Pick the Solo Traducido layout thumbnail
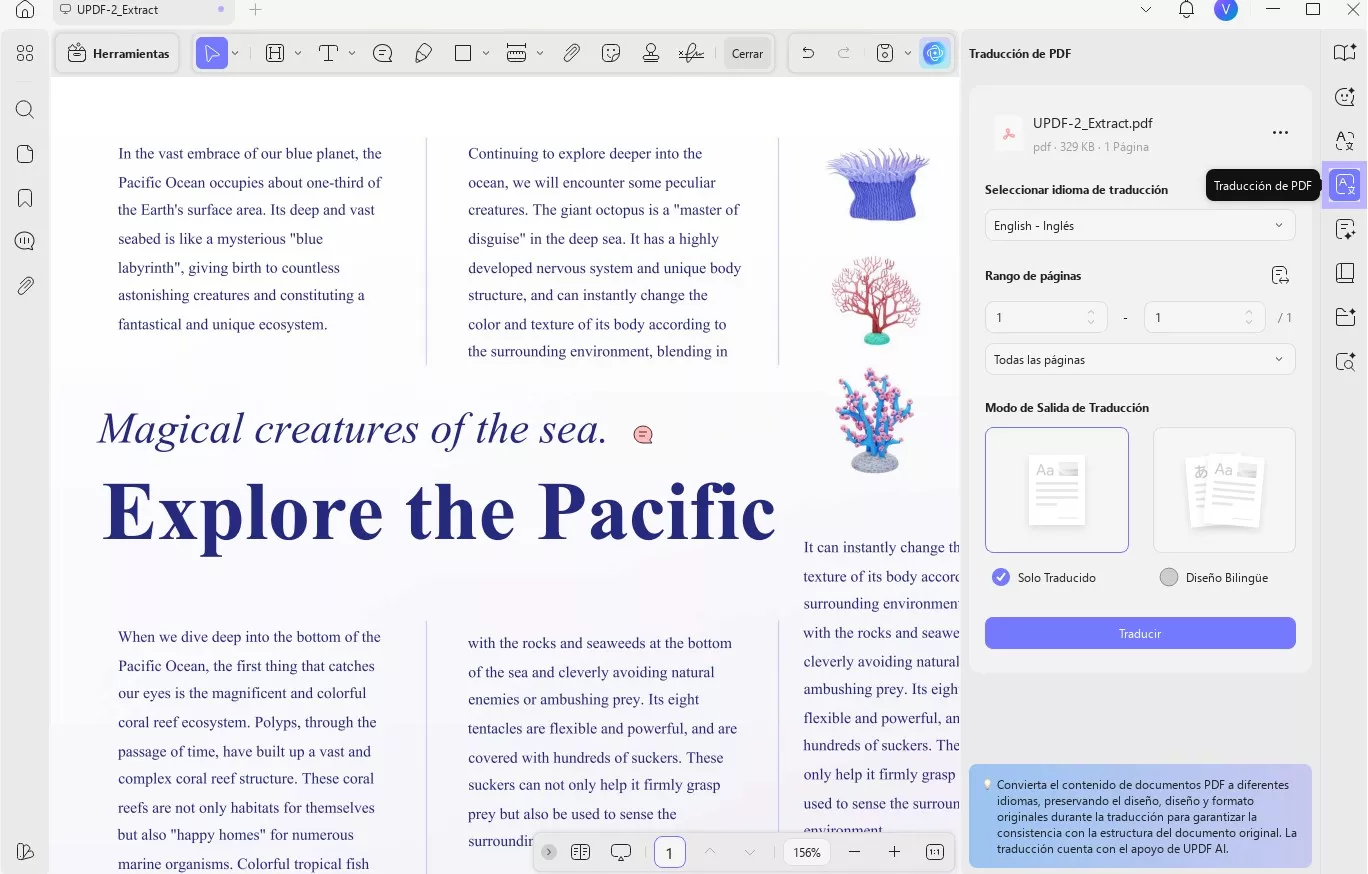The image size is (1368, 874). click(1057, 490)
